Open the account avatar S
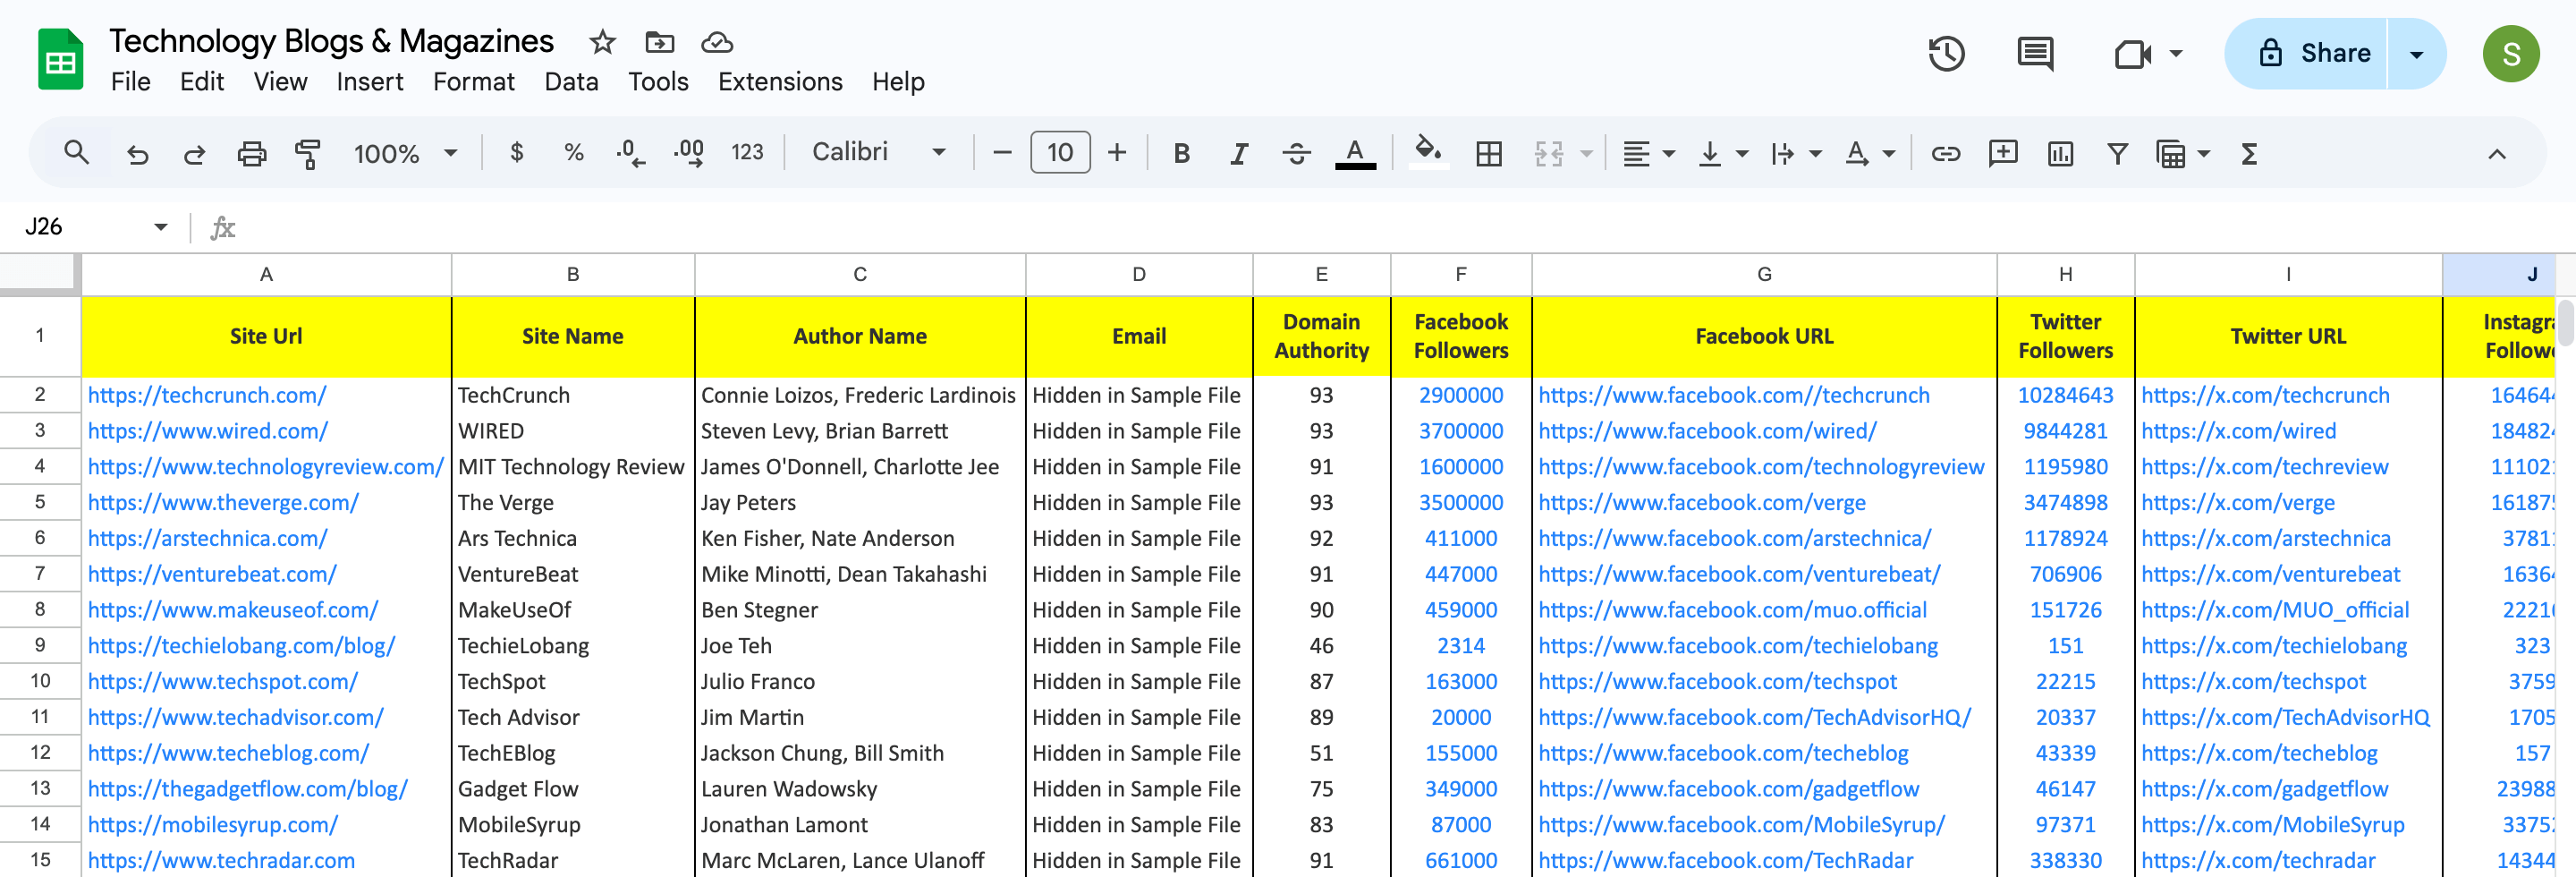 2510,54
